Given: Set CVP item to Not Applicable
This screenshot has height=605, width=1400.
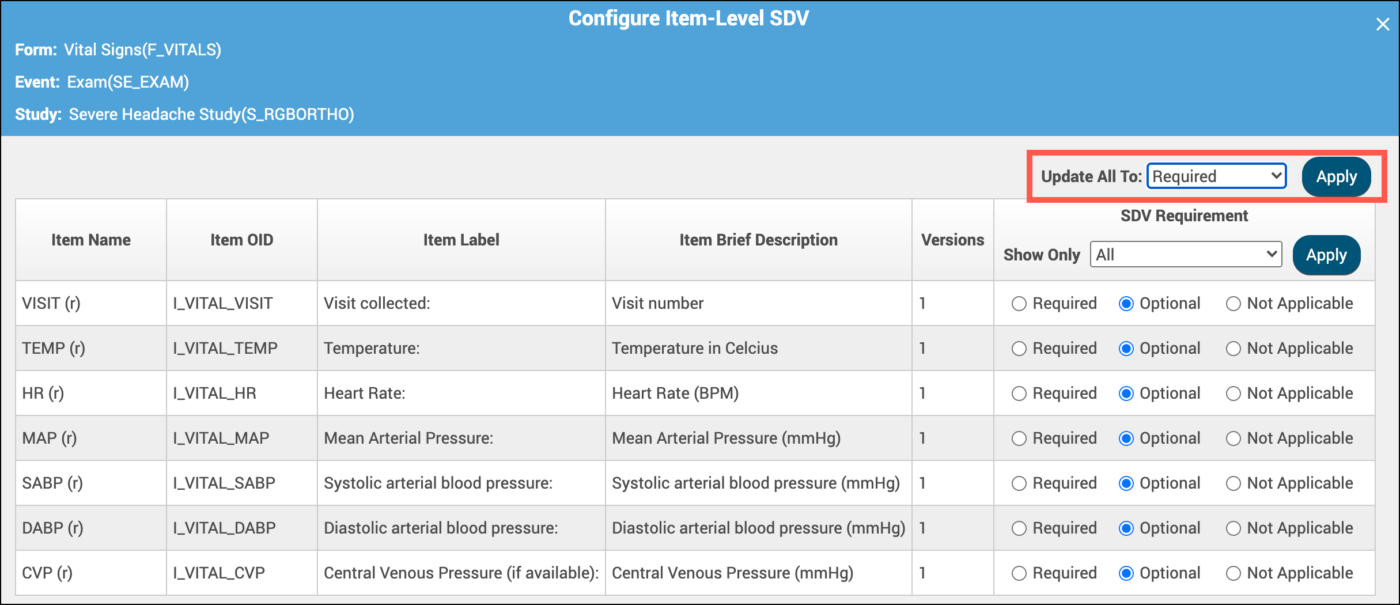Looking at the screenshot, I should pos(1235,573).
